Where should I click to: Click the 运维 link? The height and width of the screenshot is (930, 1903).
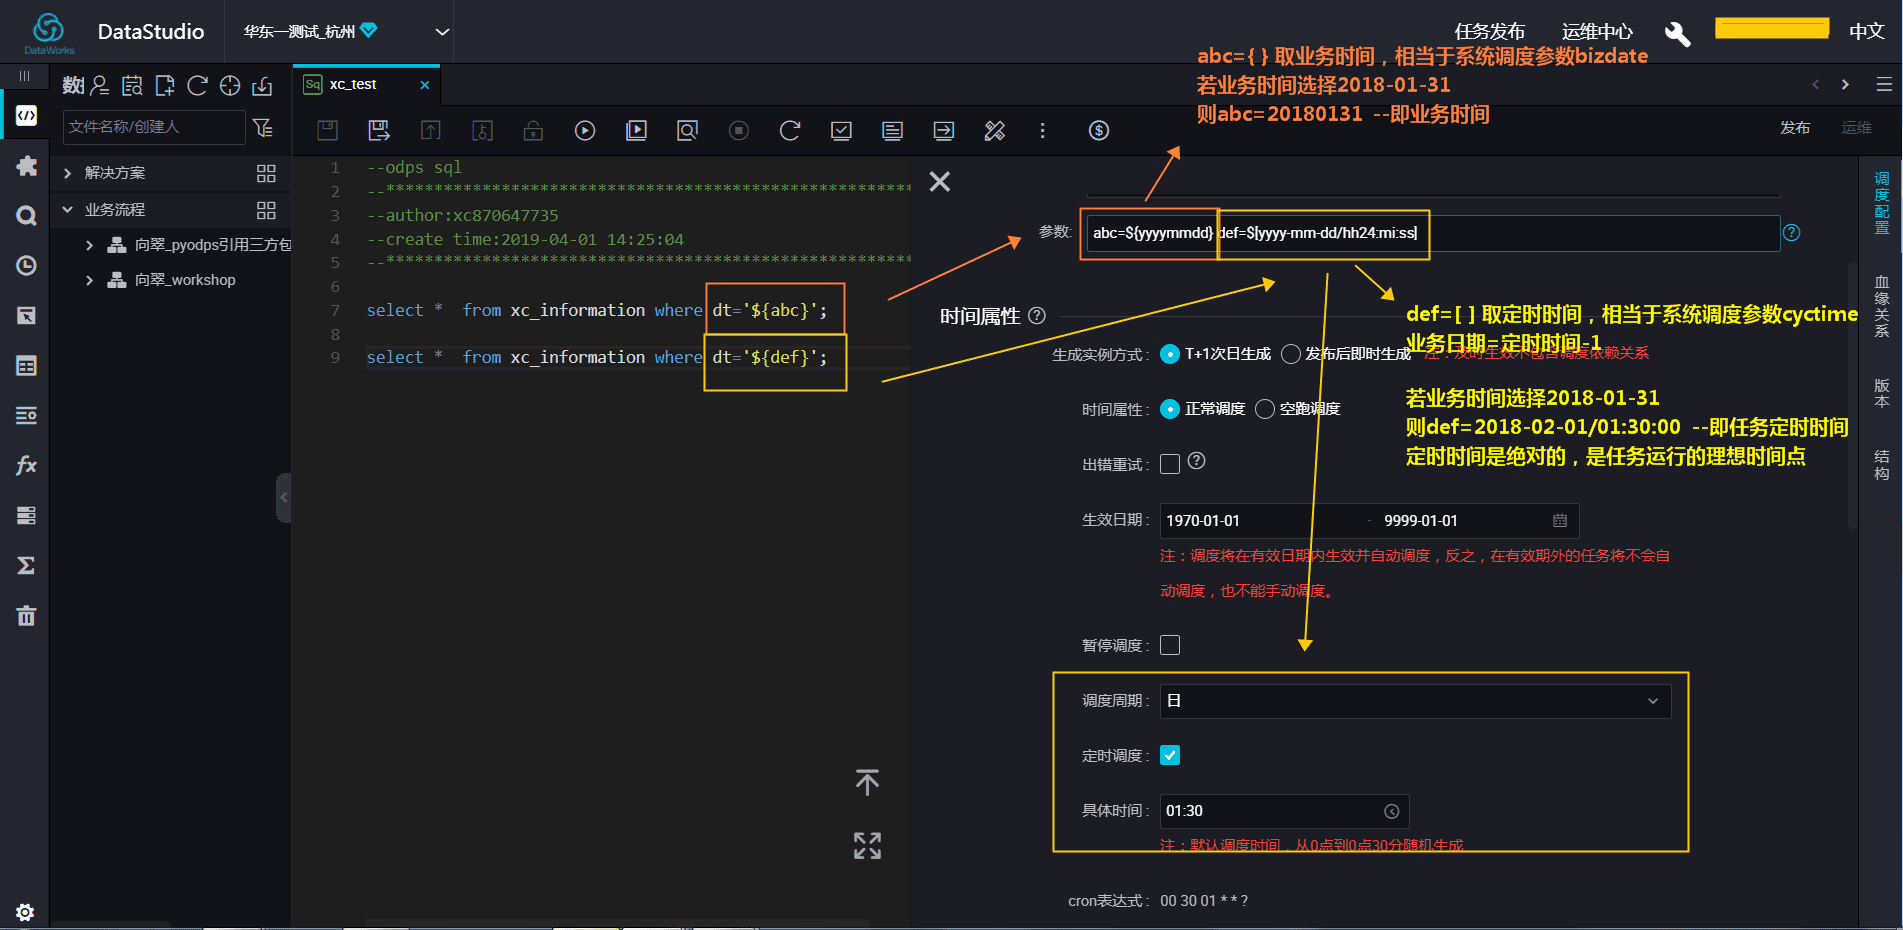1857,128
